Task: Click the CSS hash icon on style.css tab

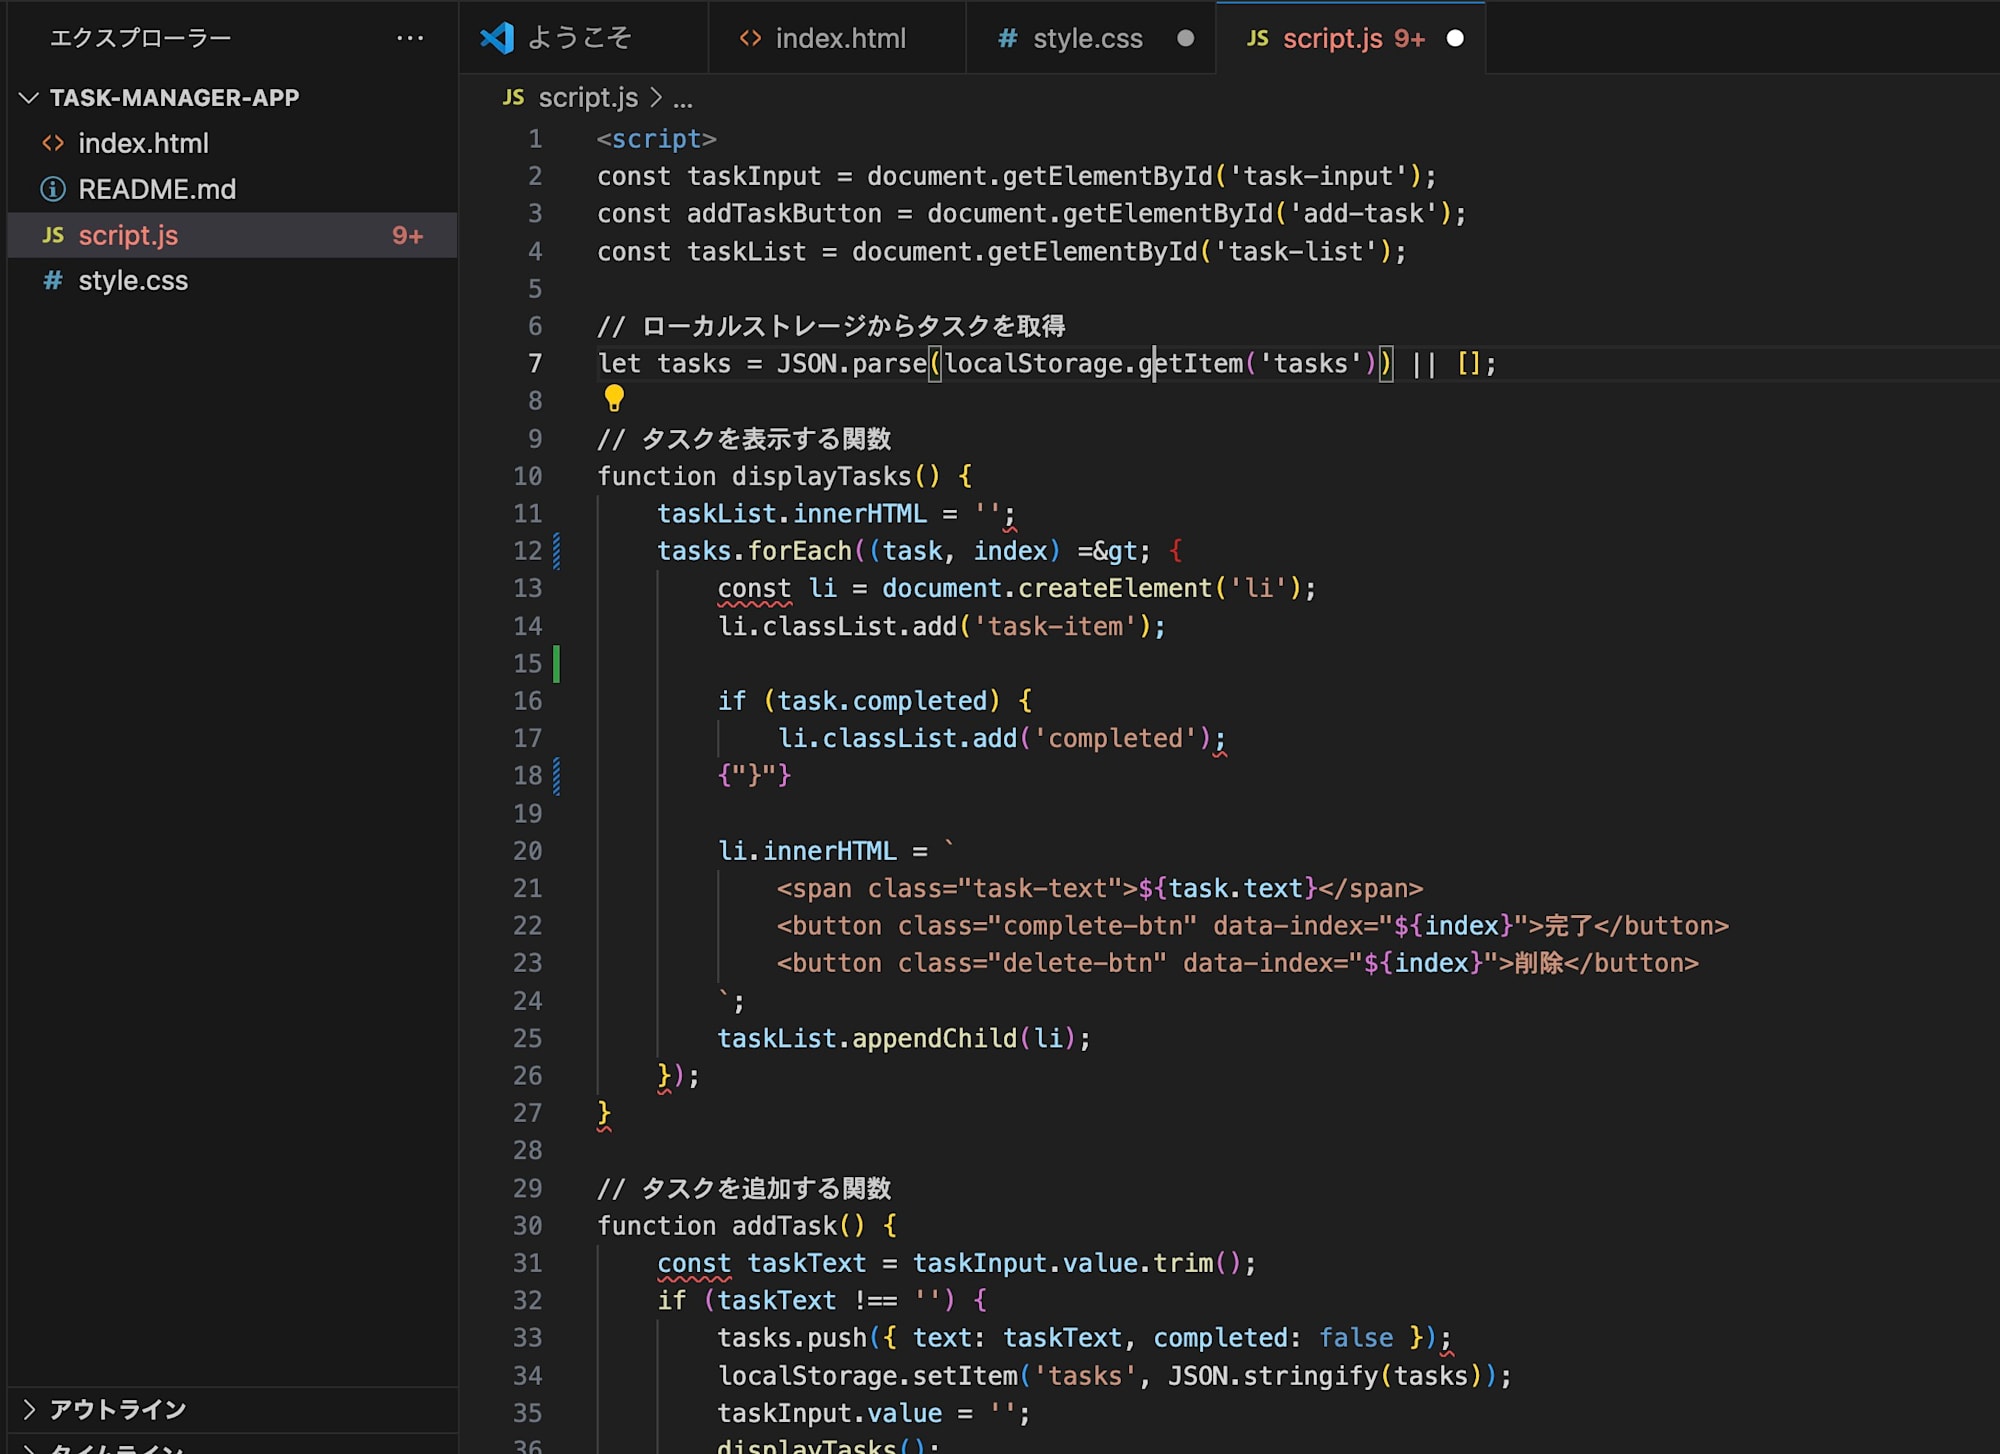Action: pyautogui.click(x=1007, y=38)
